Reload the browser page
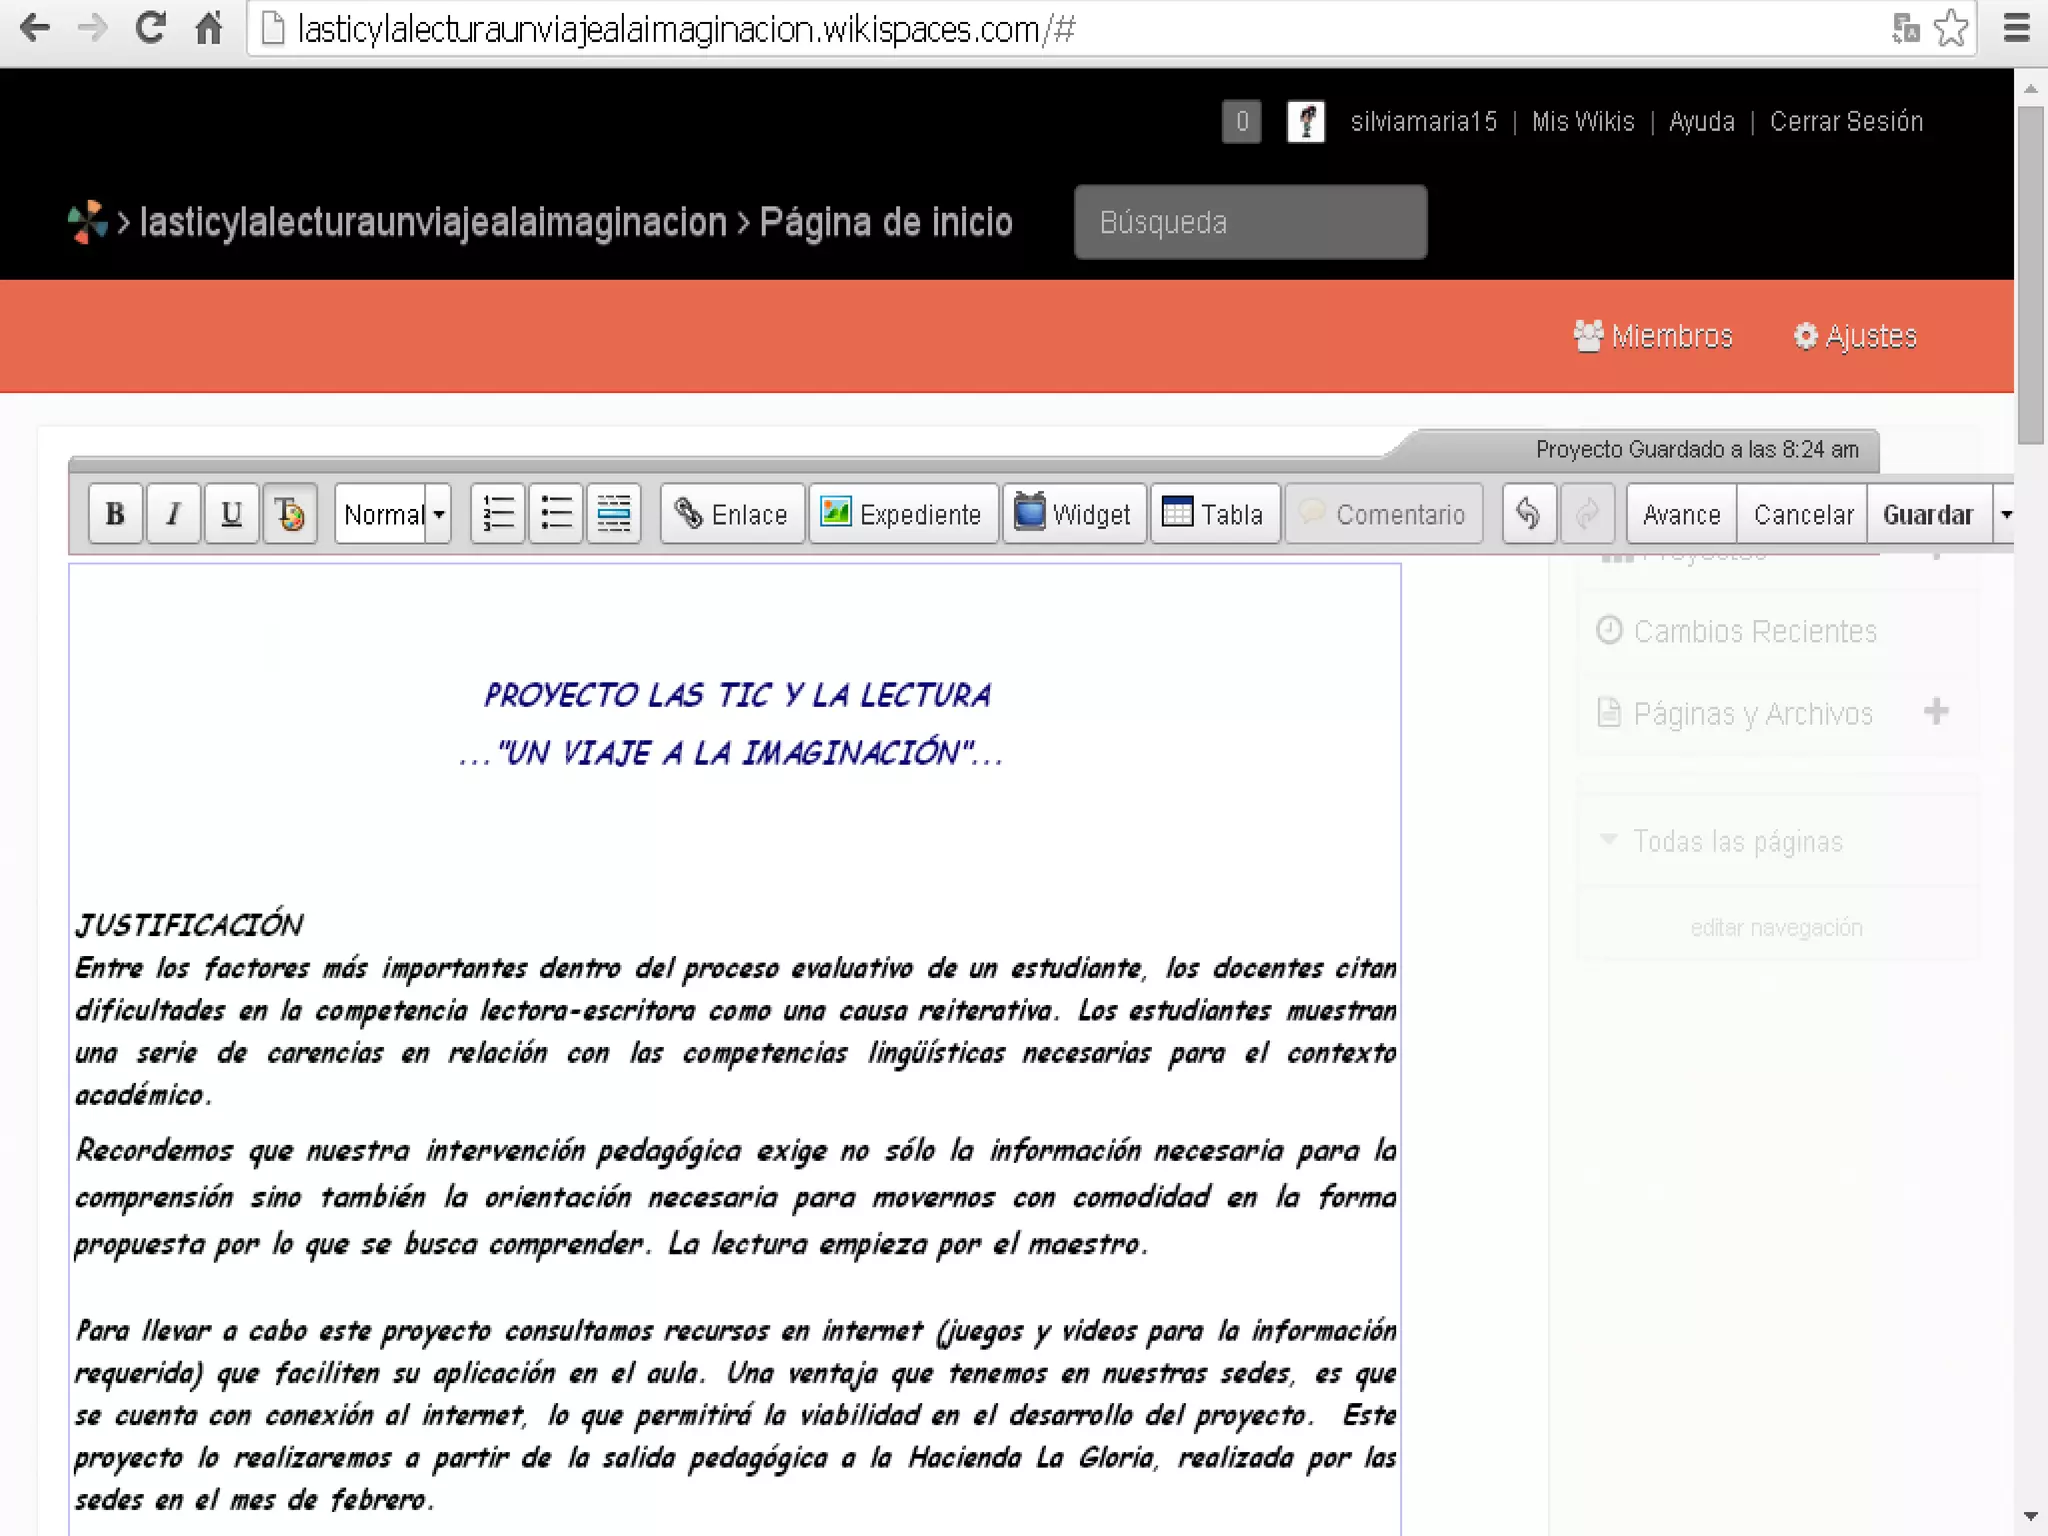 tap(150, 28)
